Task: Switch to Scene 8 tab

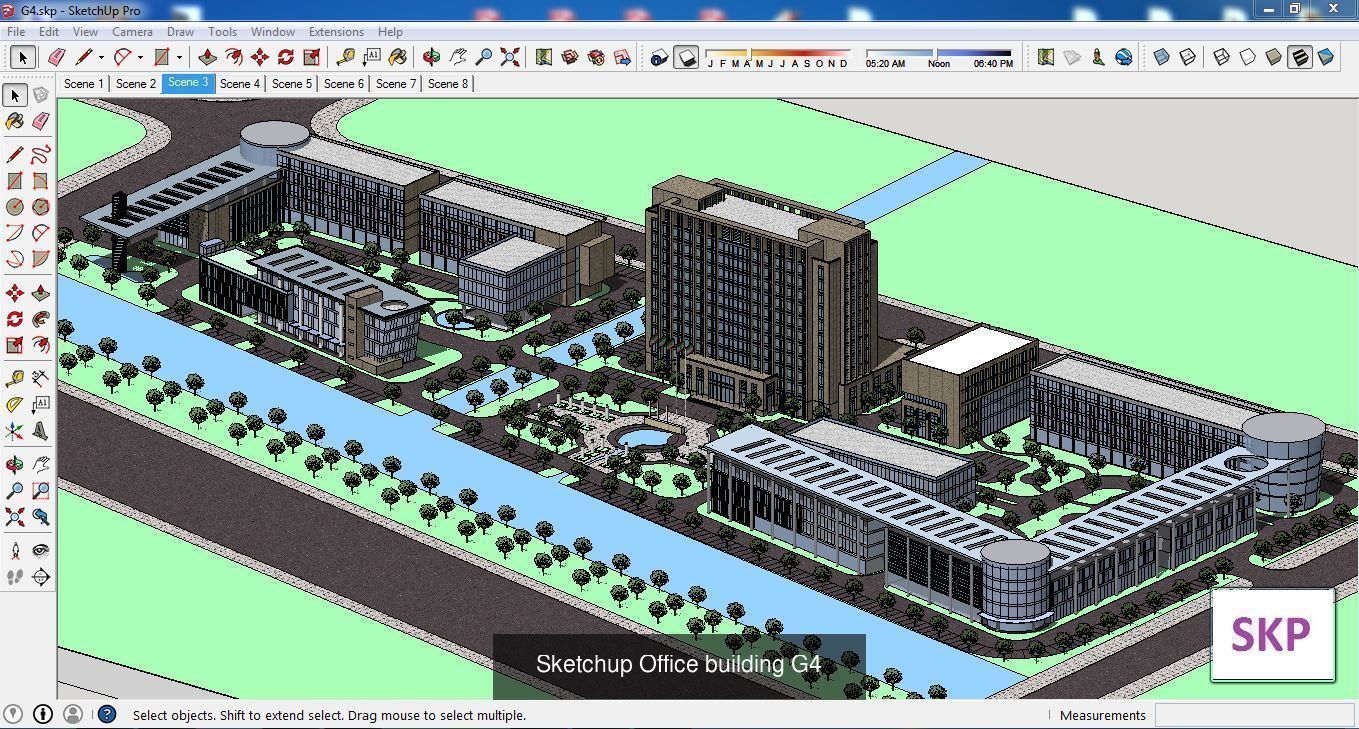Action: 447,83
